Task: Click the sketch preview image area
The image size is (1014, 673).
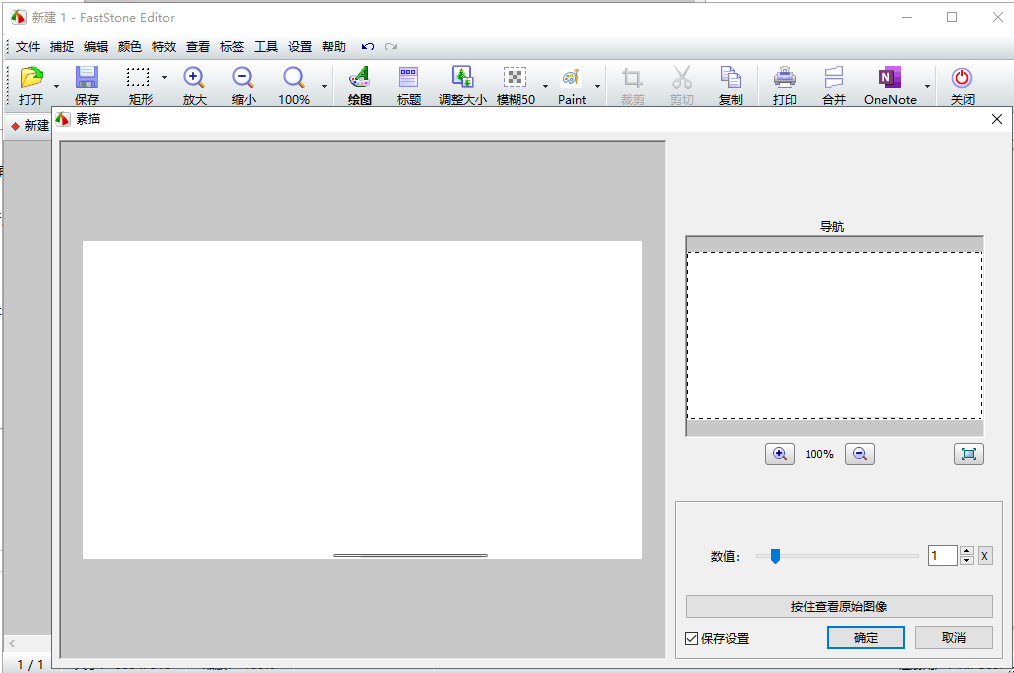Action: [x=362, y=400]
